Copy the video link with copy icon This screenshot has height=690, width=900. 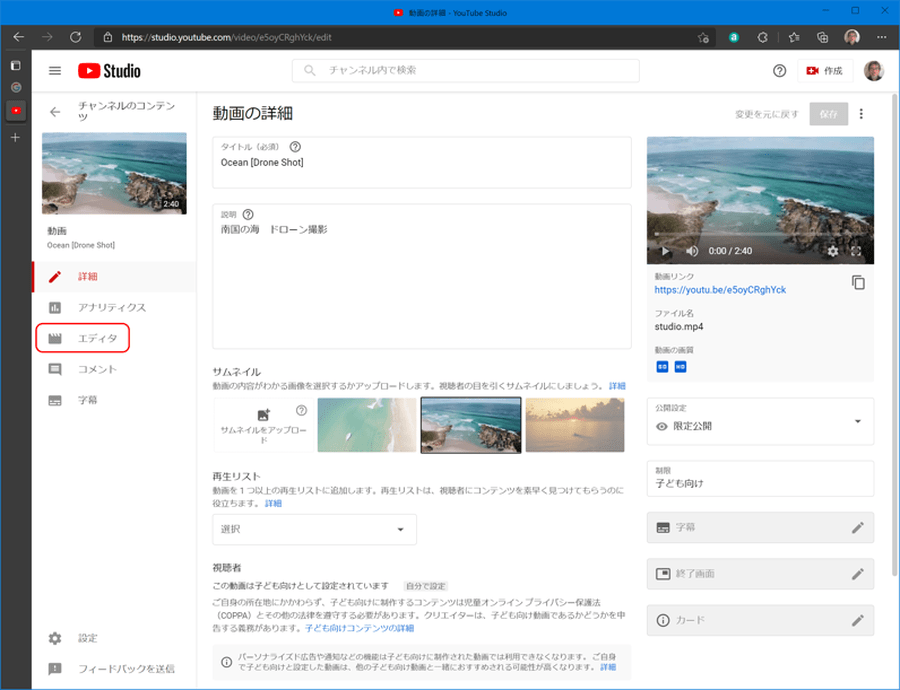coord(857,283)
